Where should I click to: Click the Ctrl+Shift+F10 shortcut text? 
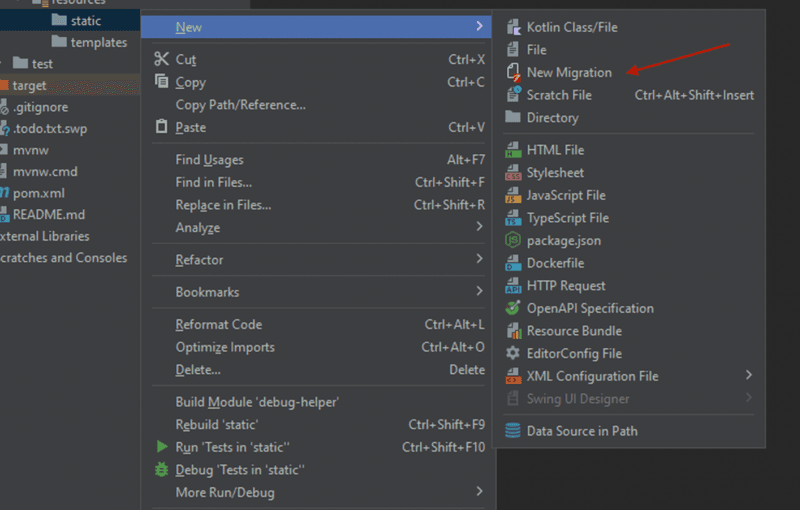[x=443, y=447]
